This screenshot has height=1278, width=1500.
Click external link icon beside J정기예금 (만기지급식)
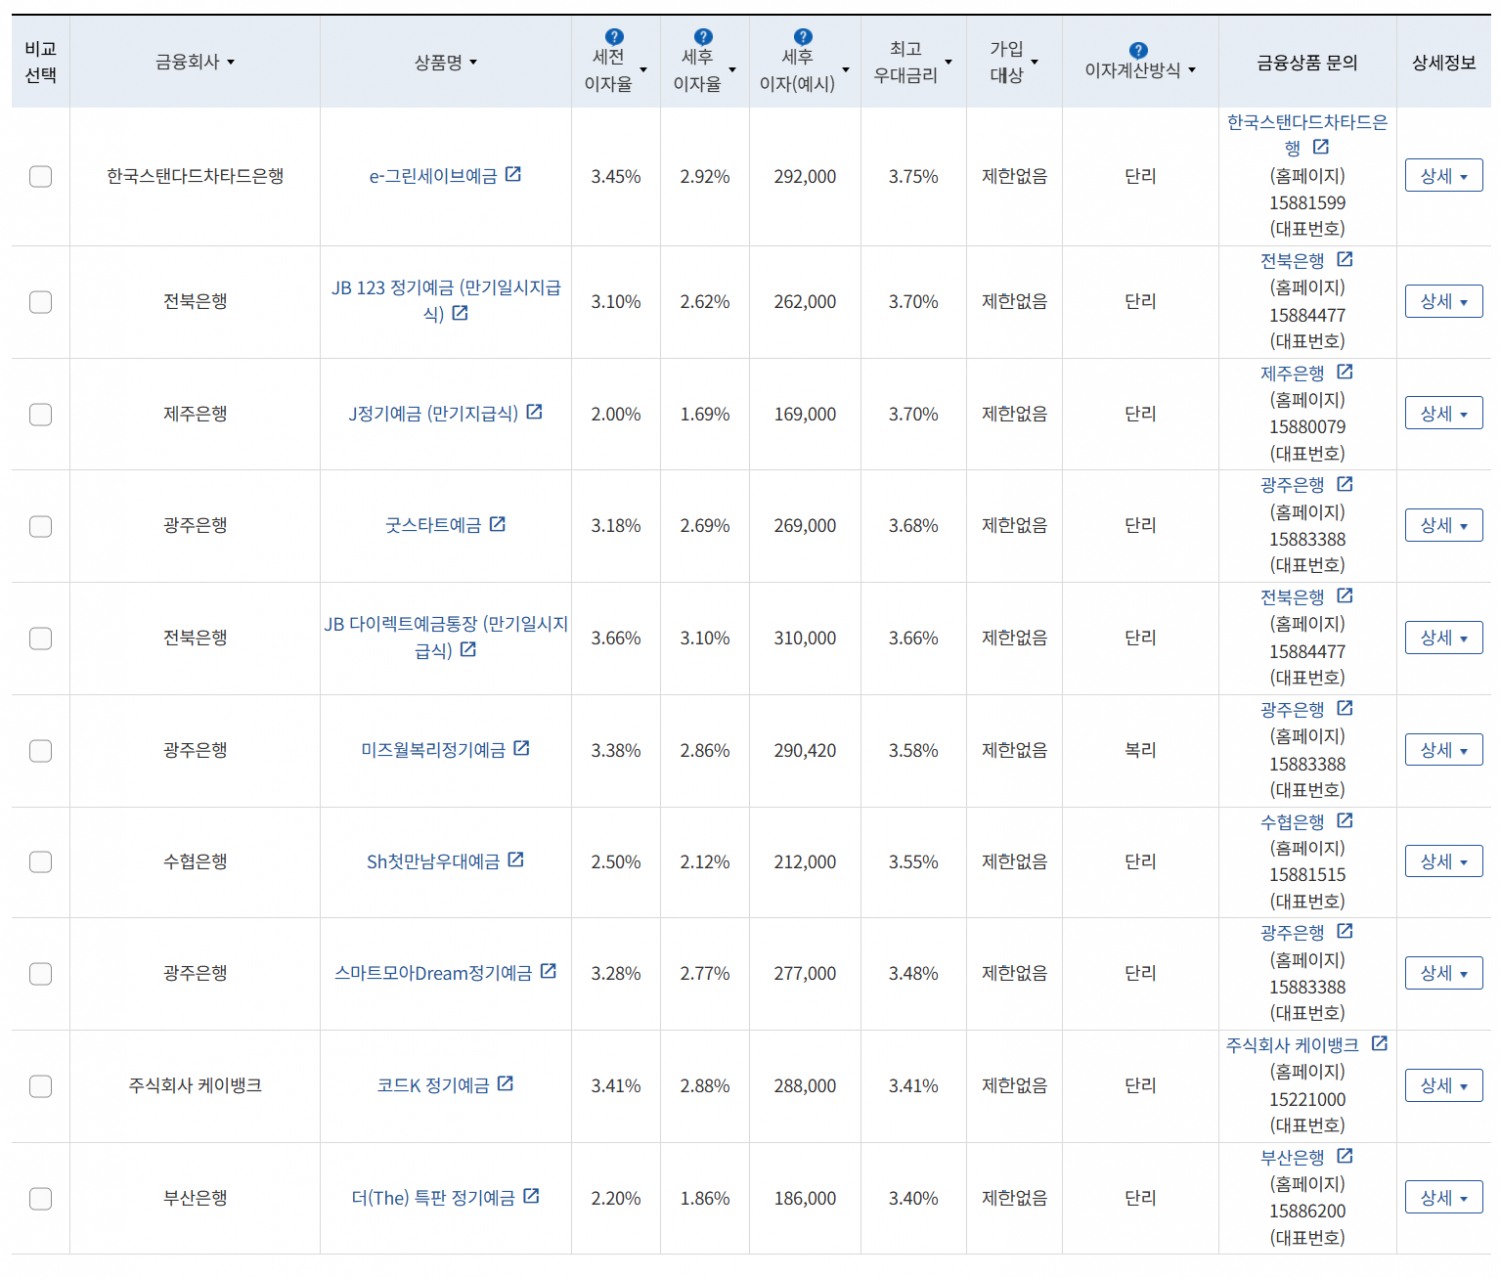tap(534, 412)
